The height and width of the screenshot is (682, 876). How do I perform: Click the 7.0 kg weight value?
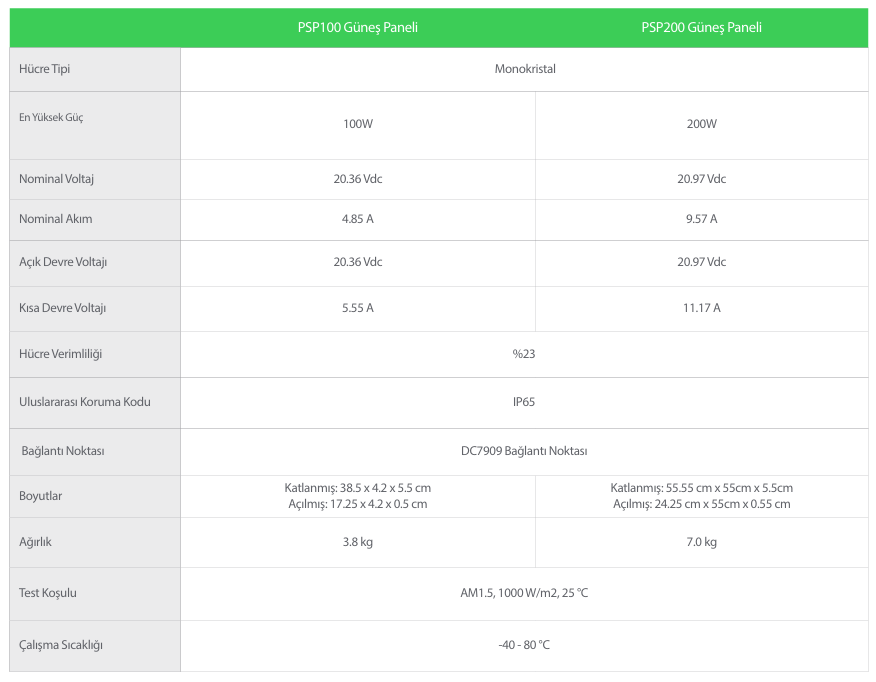(701, 542)
